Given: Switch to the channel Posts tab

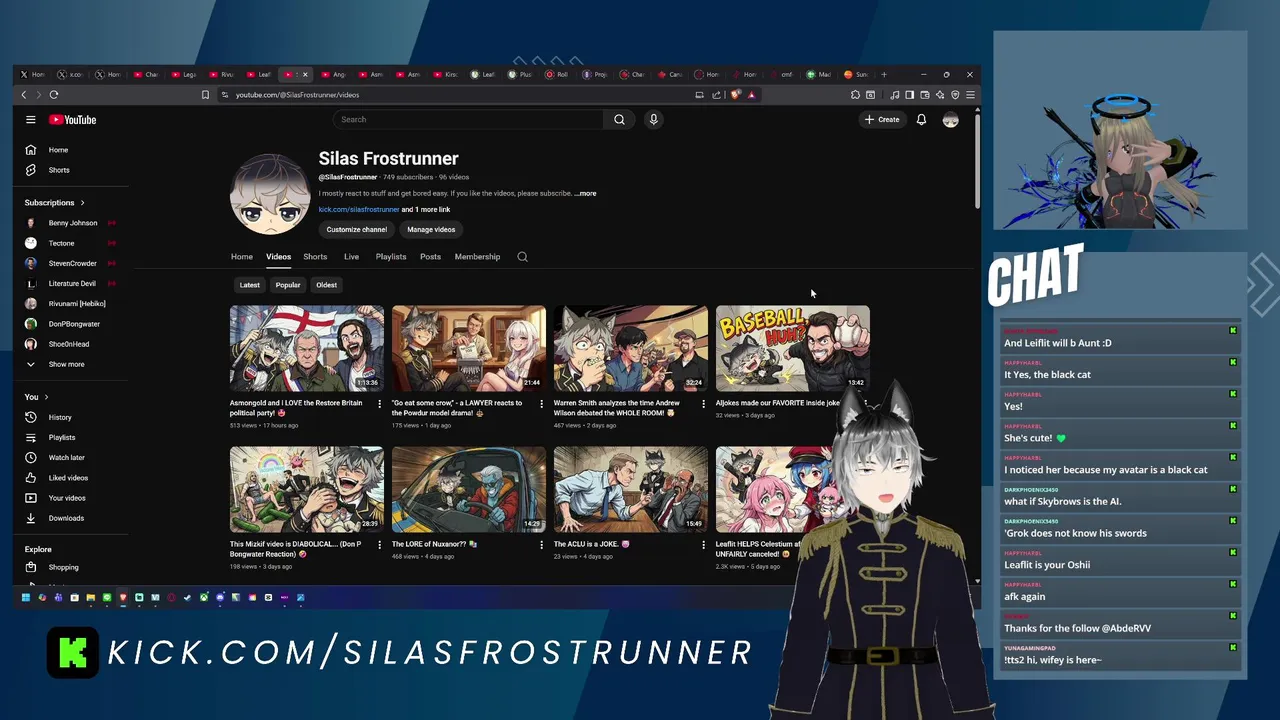Looking at the screenshot, I should (430, 257).
